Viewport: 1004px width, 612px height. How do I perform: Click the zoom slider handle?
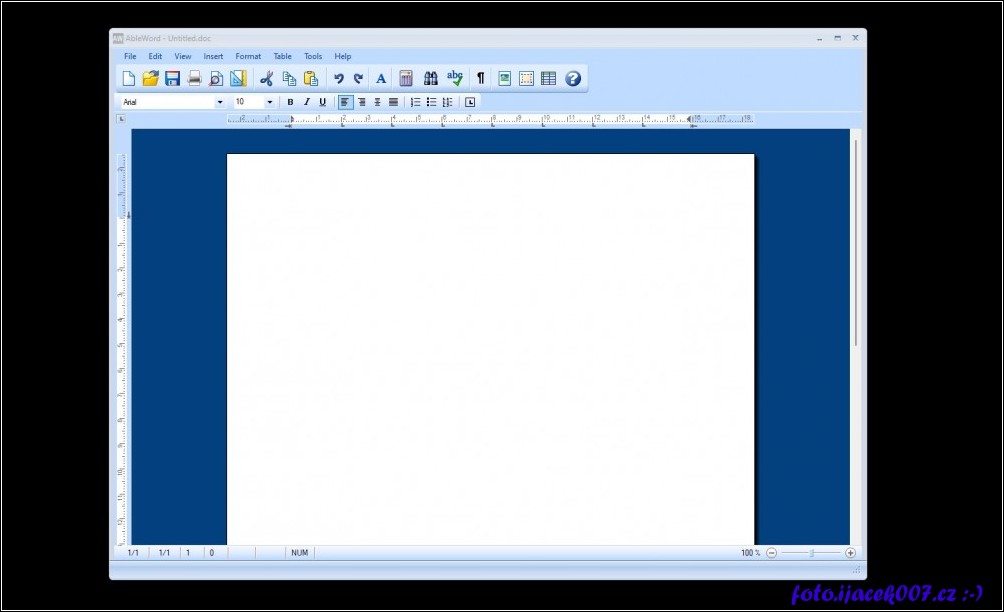(x=812, y=553)
